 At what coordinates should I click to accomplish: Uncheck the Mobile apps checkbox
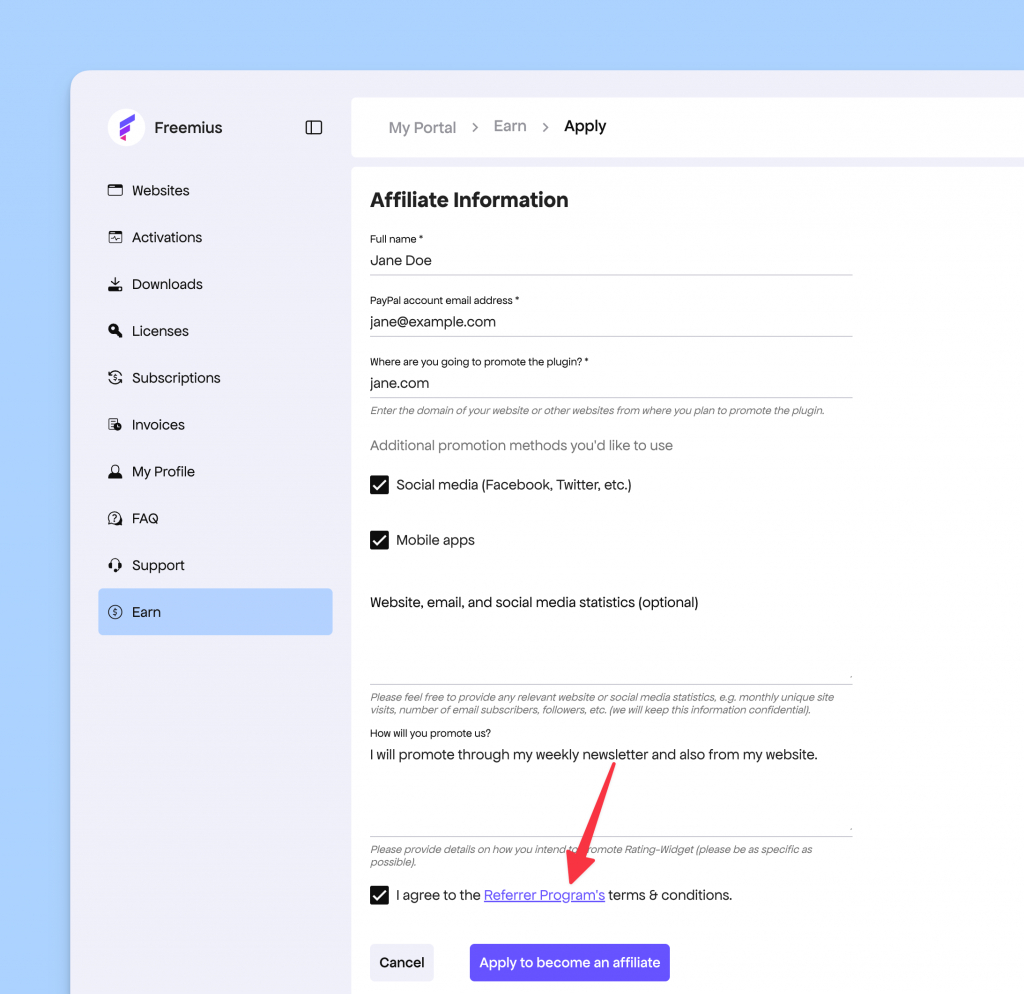pyautogui.click(x=379, y=540)
